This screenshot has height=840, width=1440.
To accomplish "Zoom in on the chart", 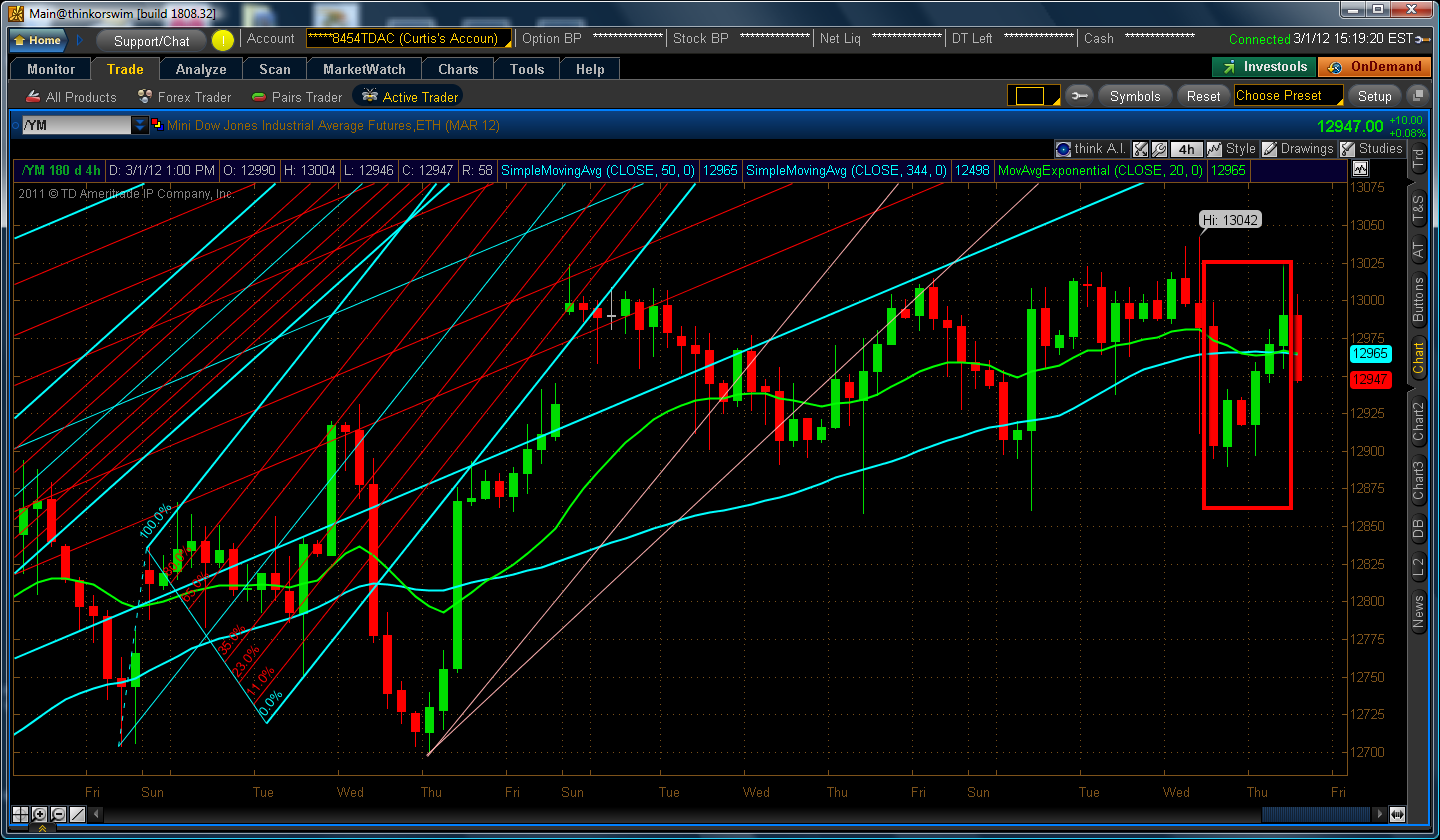I will 40,814.
